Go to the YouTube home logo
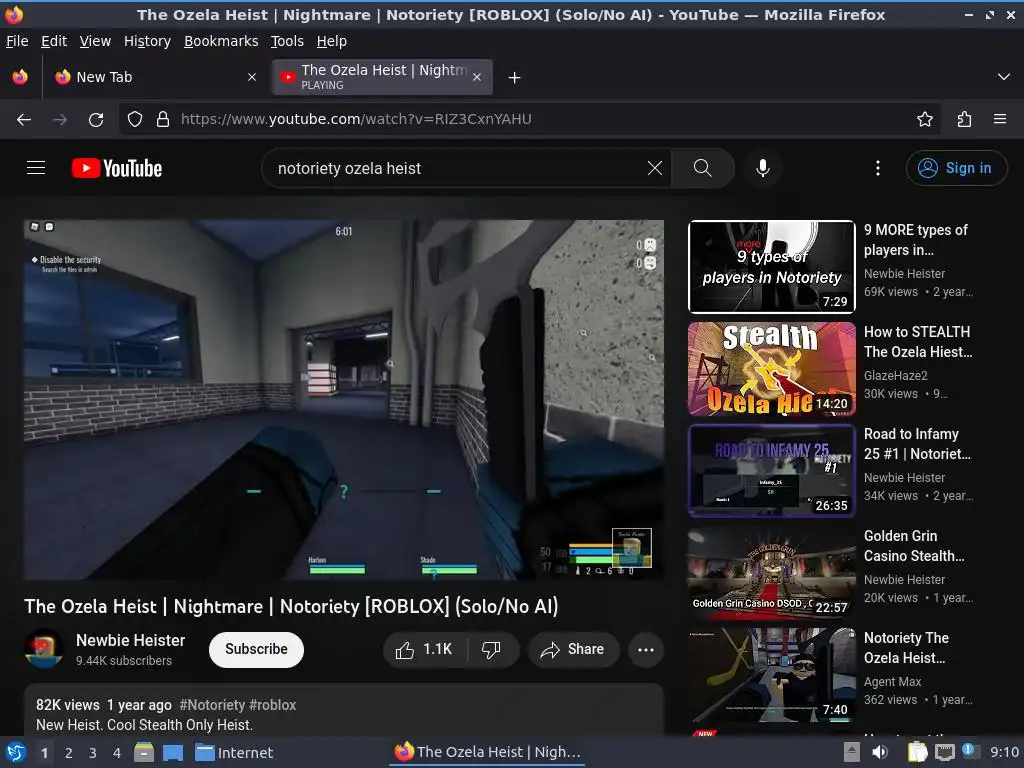 click(117, 168)
